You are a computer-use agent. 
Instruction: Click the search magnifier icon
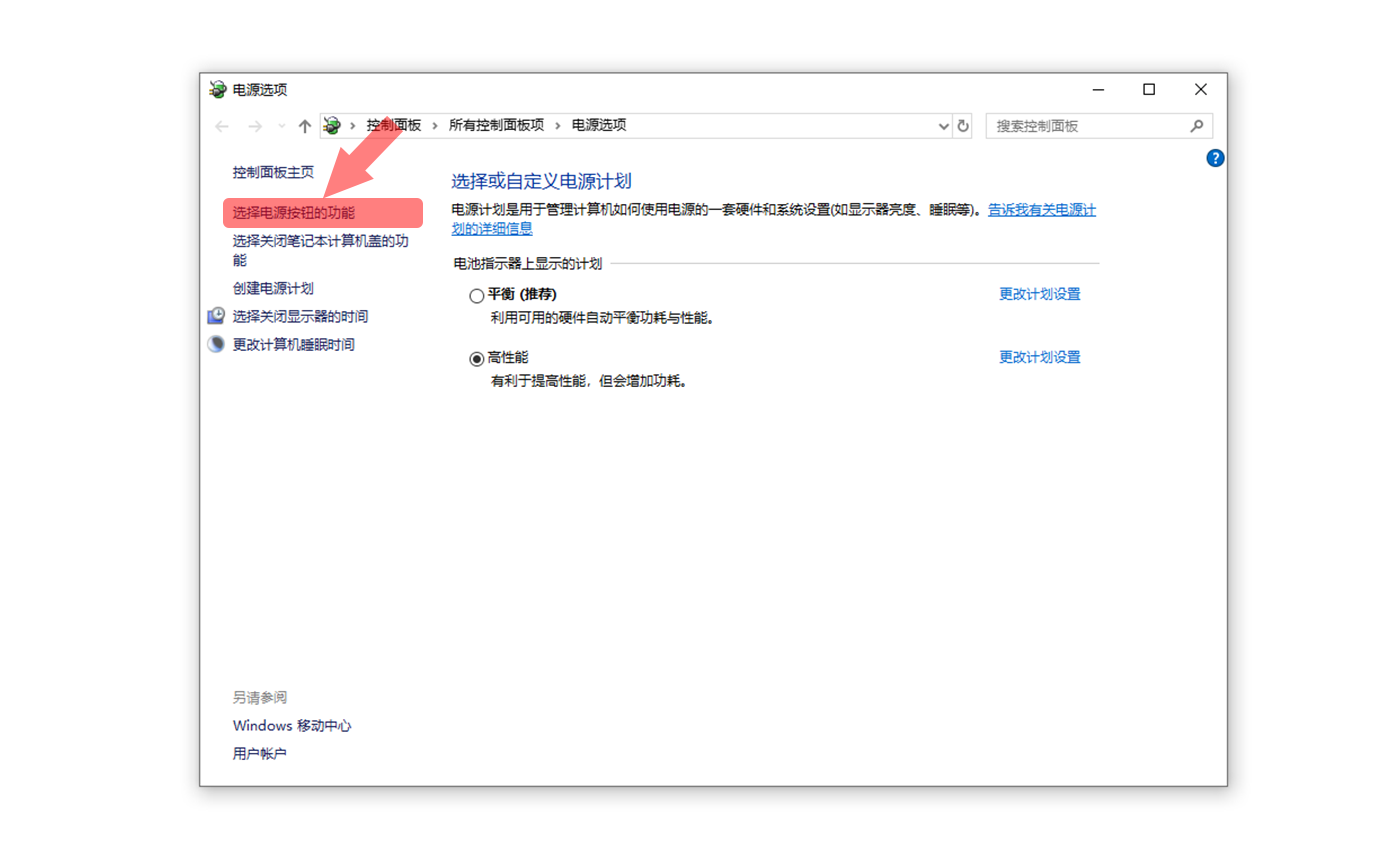[1197, 125]
